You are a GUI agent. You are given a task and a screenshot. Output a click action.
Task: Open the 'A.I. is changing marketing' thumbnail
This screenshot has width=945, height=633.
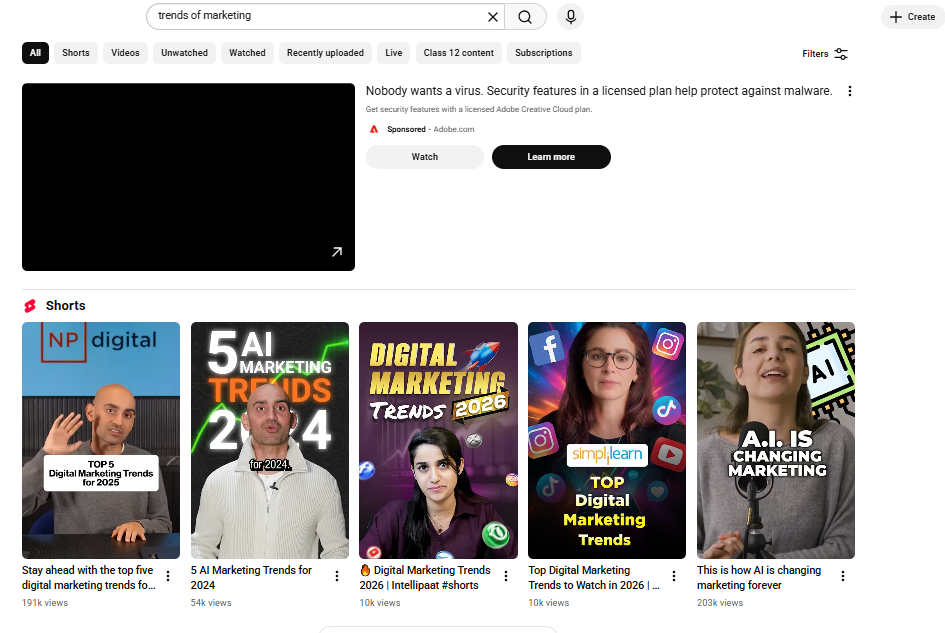[x=776, y=440]
